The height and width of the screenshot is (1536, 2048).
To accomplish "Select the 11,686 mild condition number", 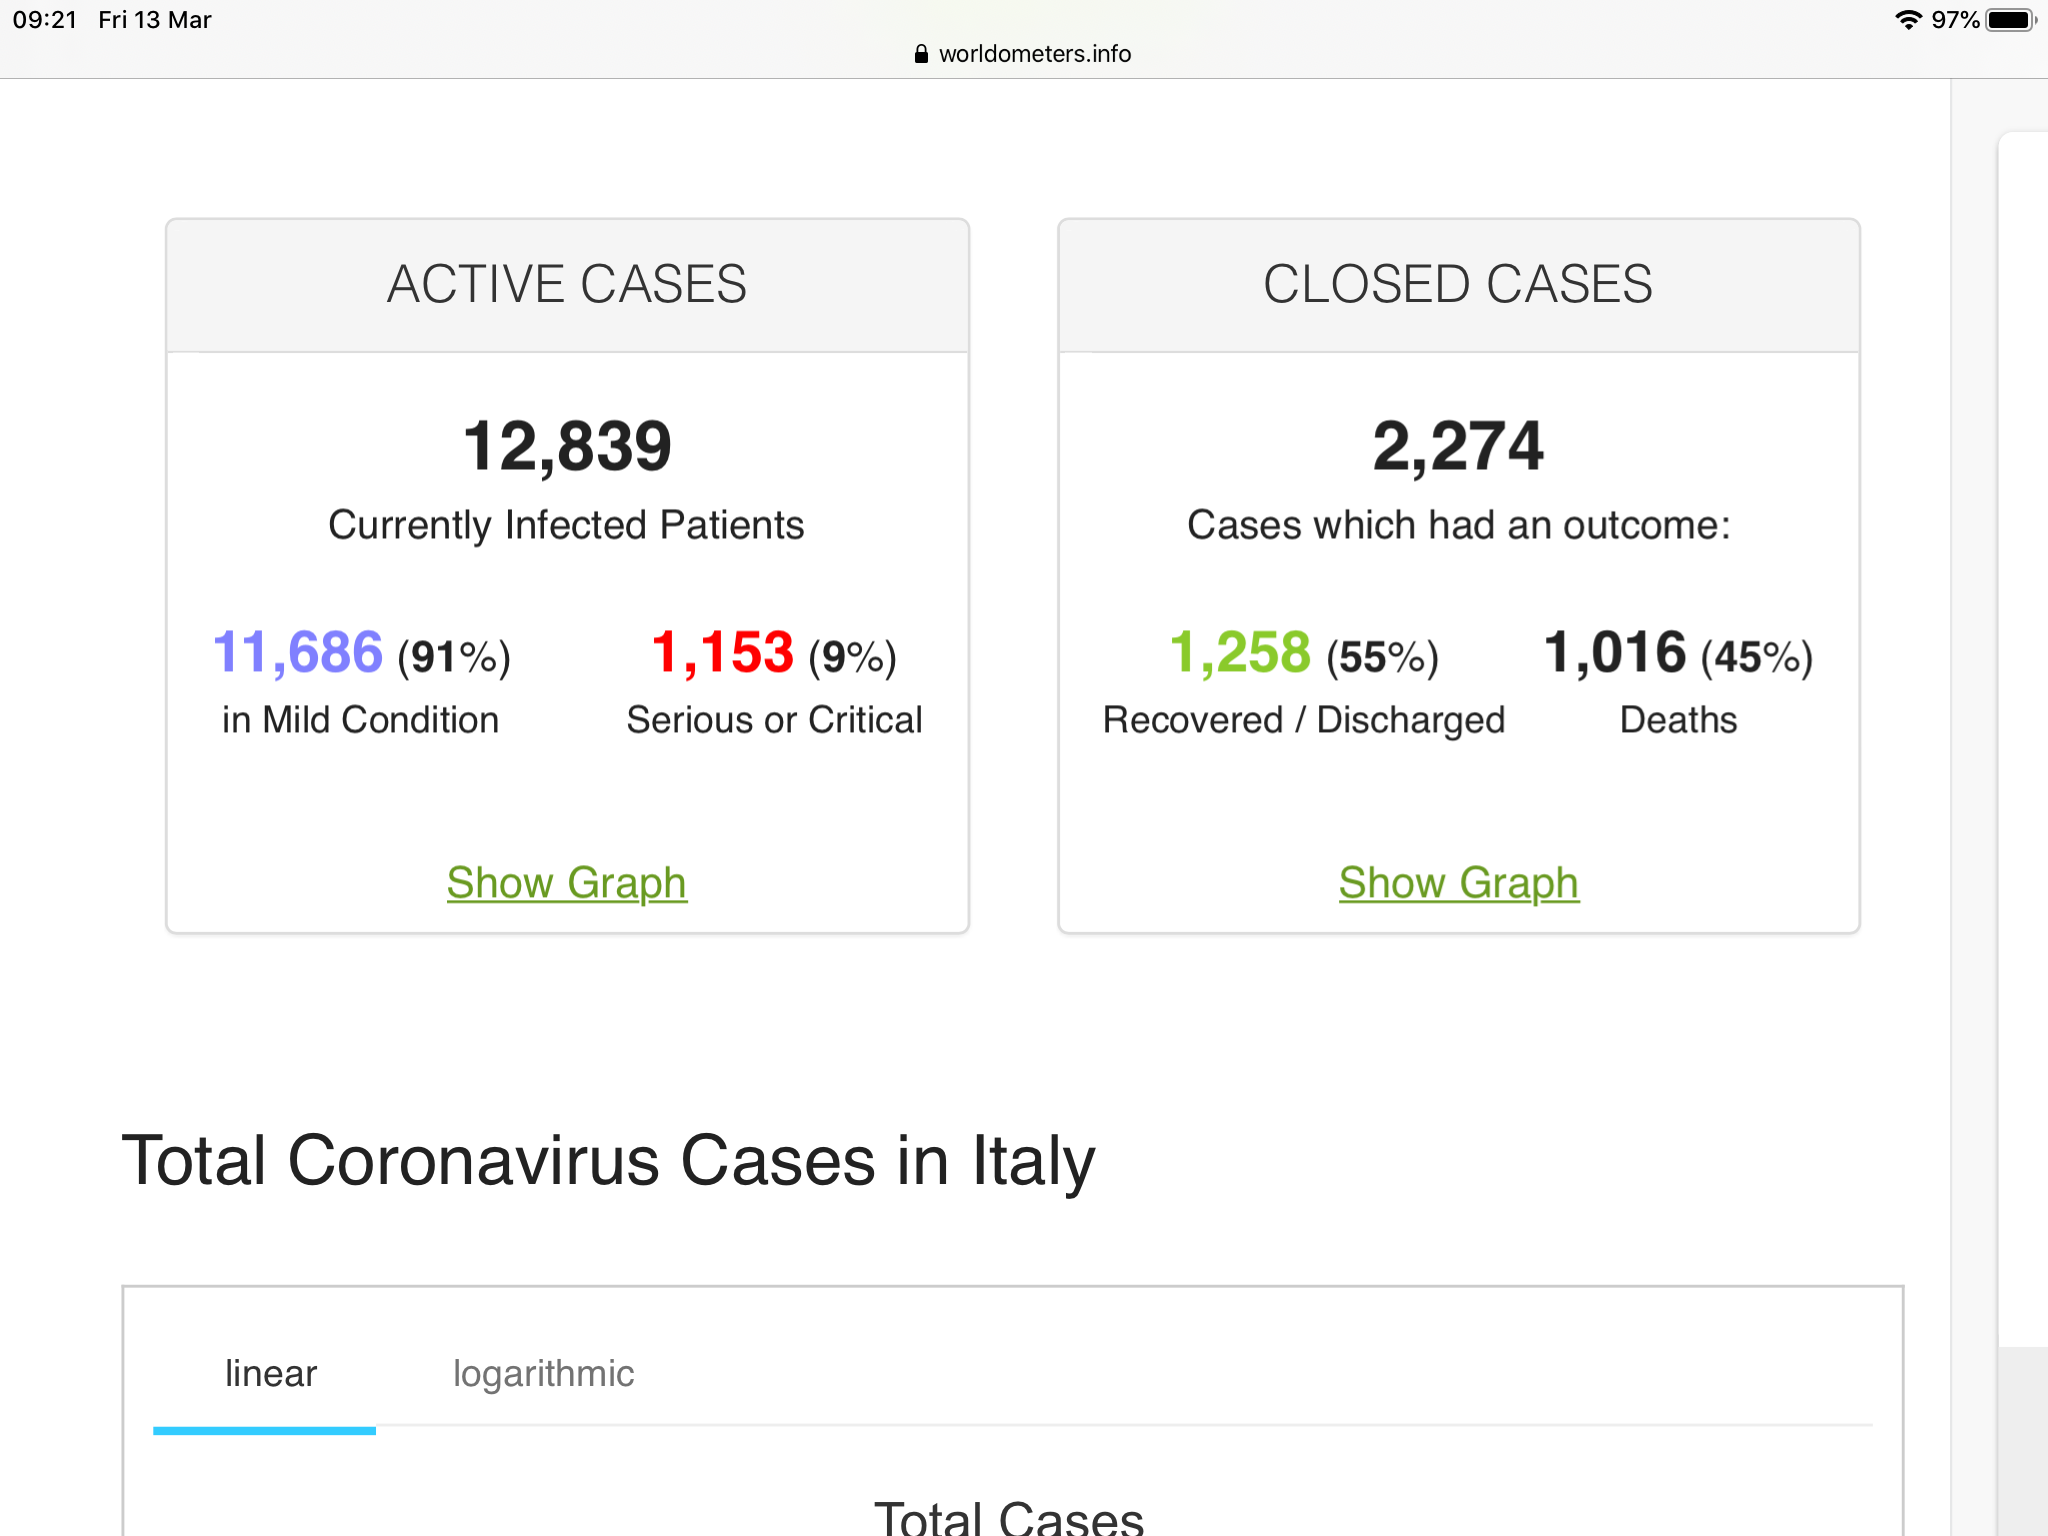I will (x=298, y=653).
